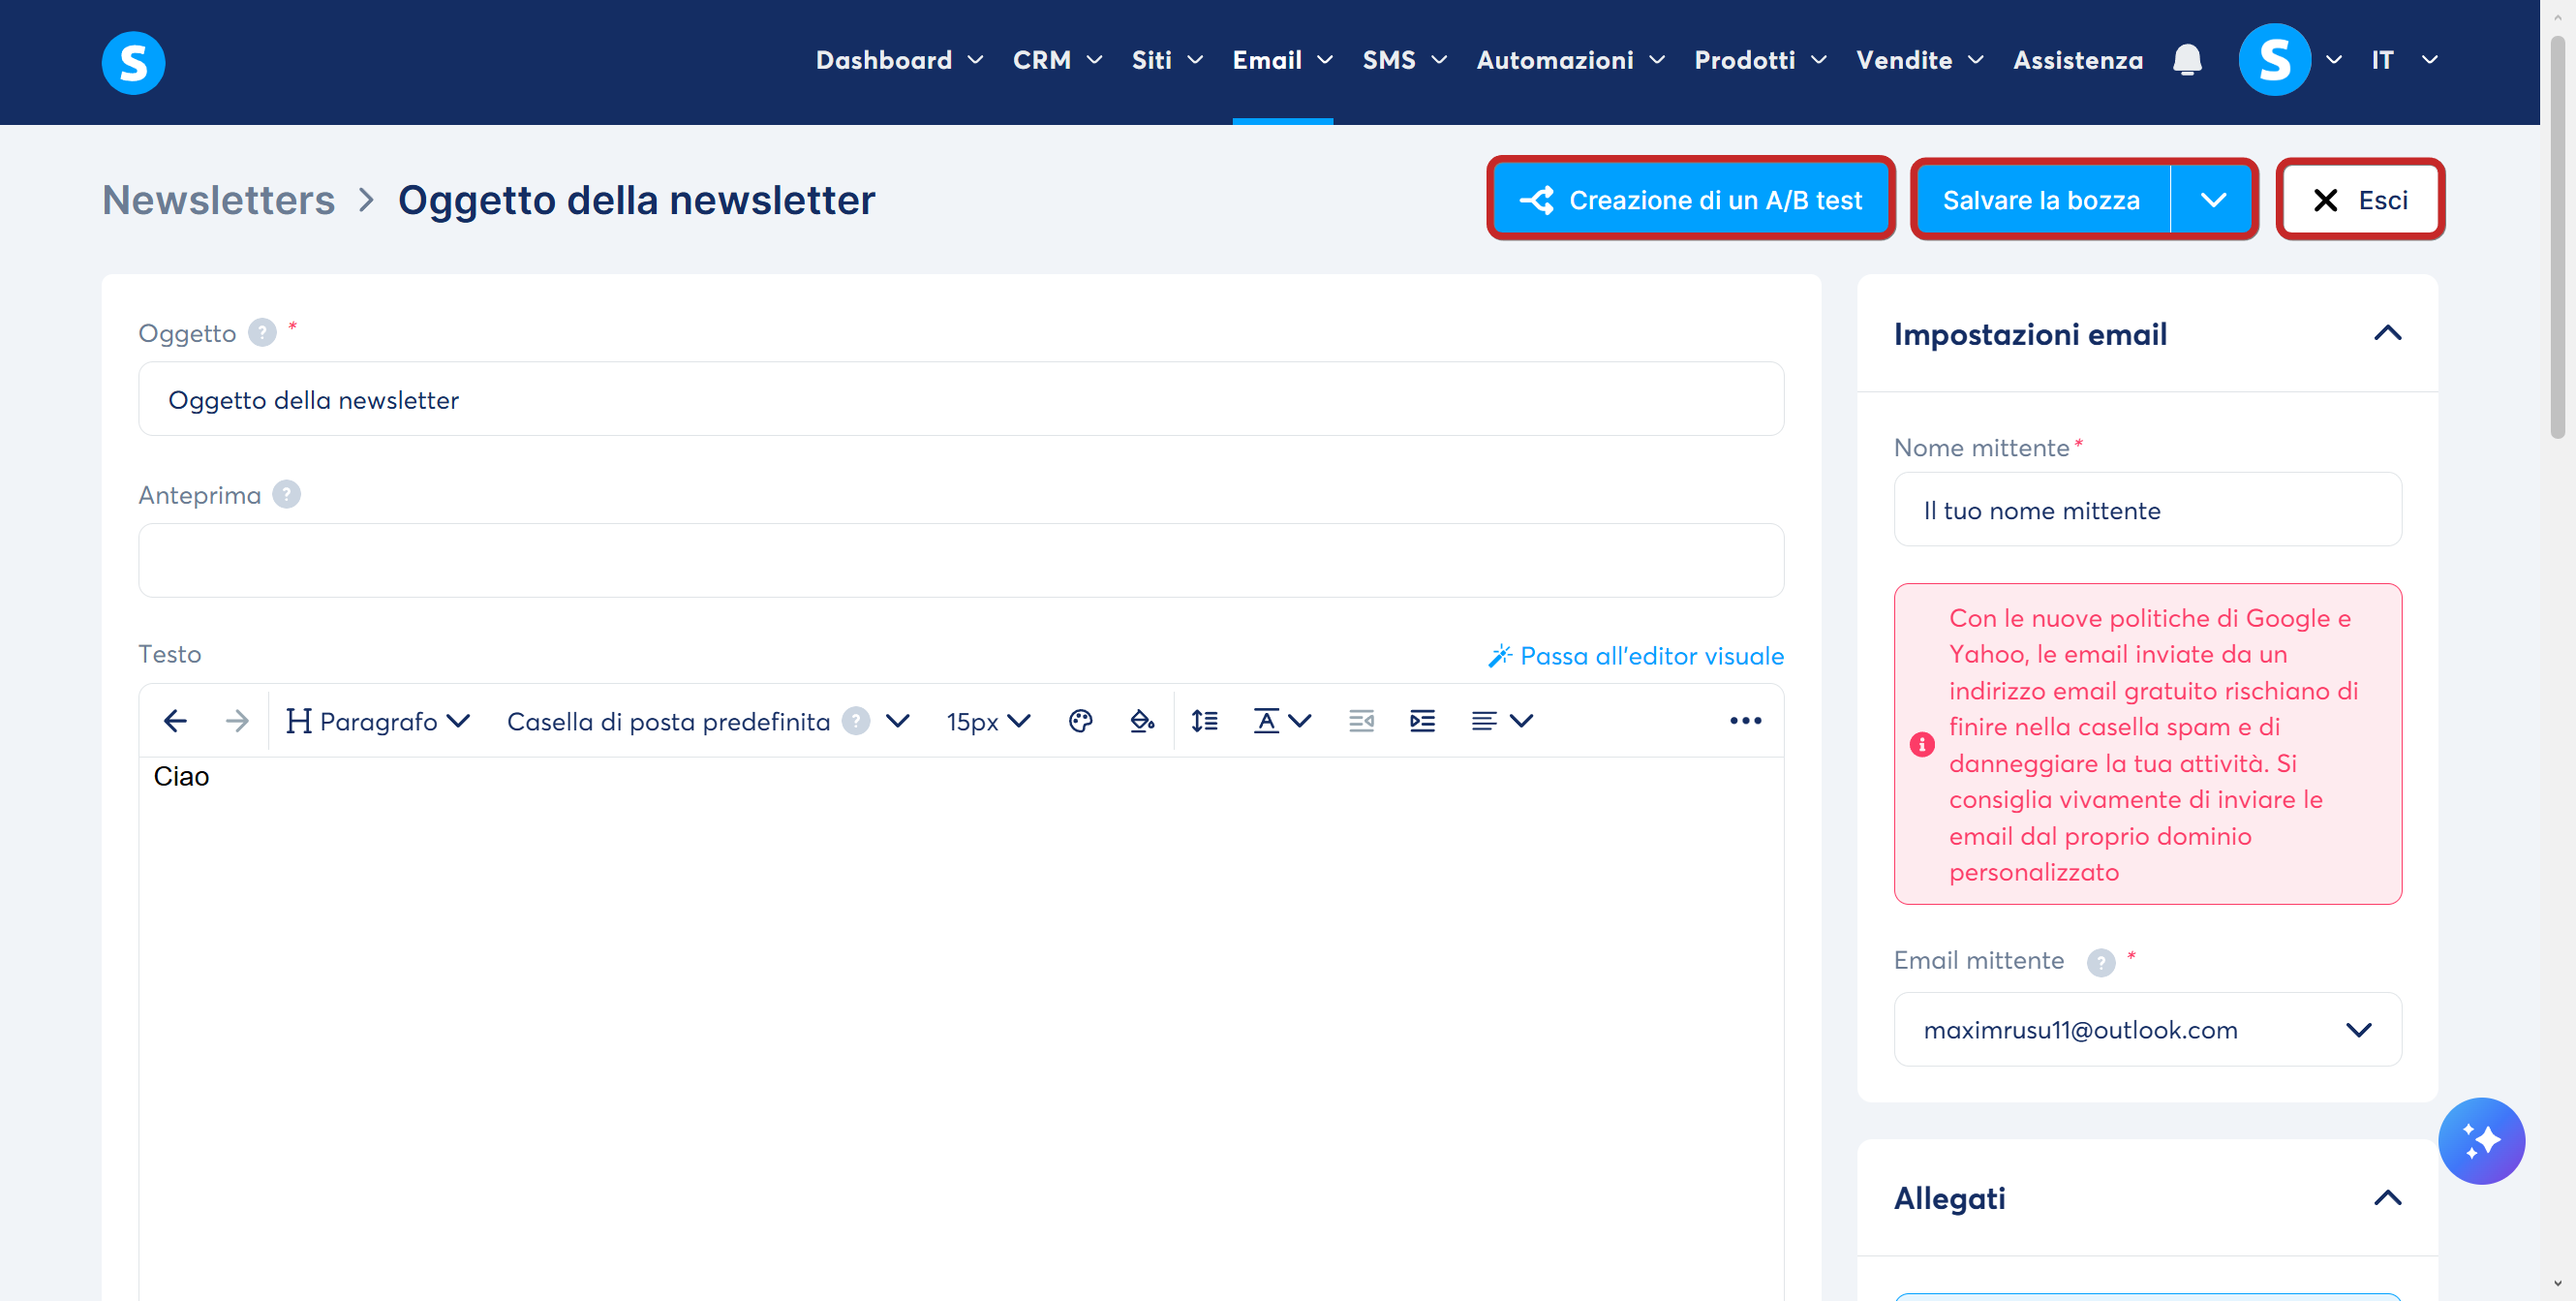
Task: Undo the last editor change
Action: pyautogui.click(x=175, y=721)
